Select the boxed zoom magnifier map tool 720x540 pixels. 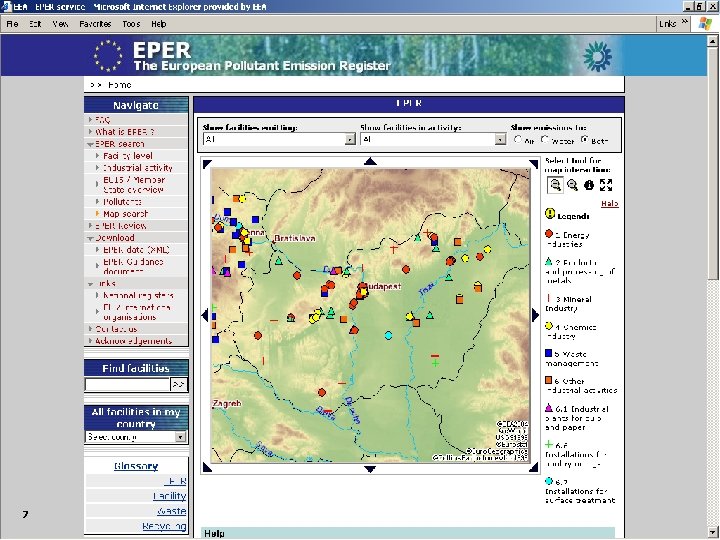556,185
